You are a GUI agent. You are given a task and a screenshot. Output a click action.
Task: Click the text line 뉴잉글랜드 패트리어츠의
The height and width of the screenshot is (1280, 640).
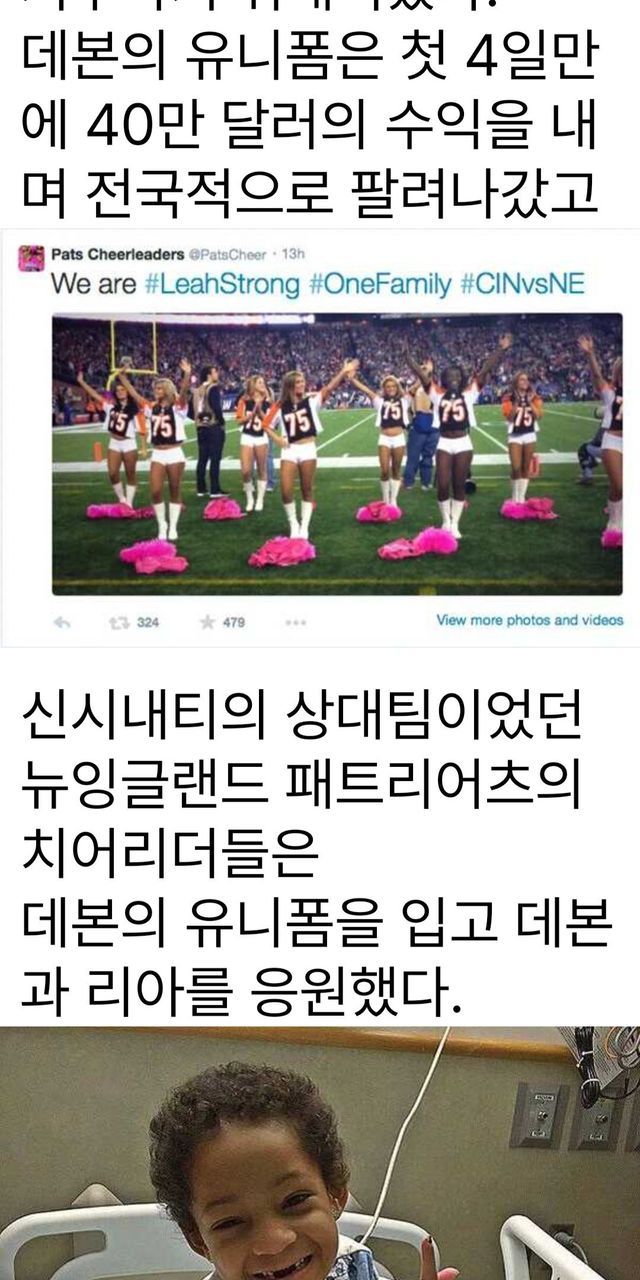301,787
